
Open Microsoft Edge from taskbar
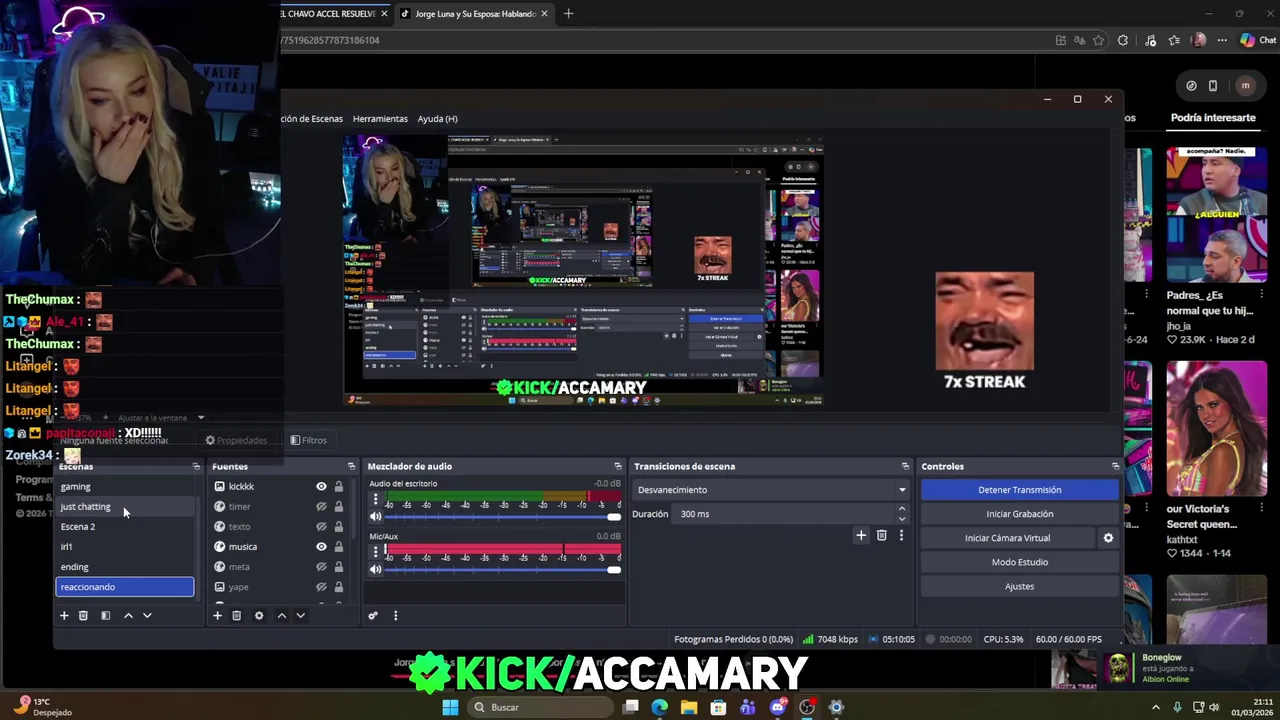[x=660, y=707]
